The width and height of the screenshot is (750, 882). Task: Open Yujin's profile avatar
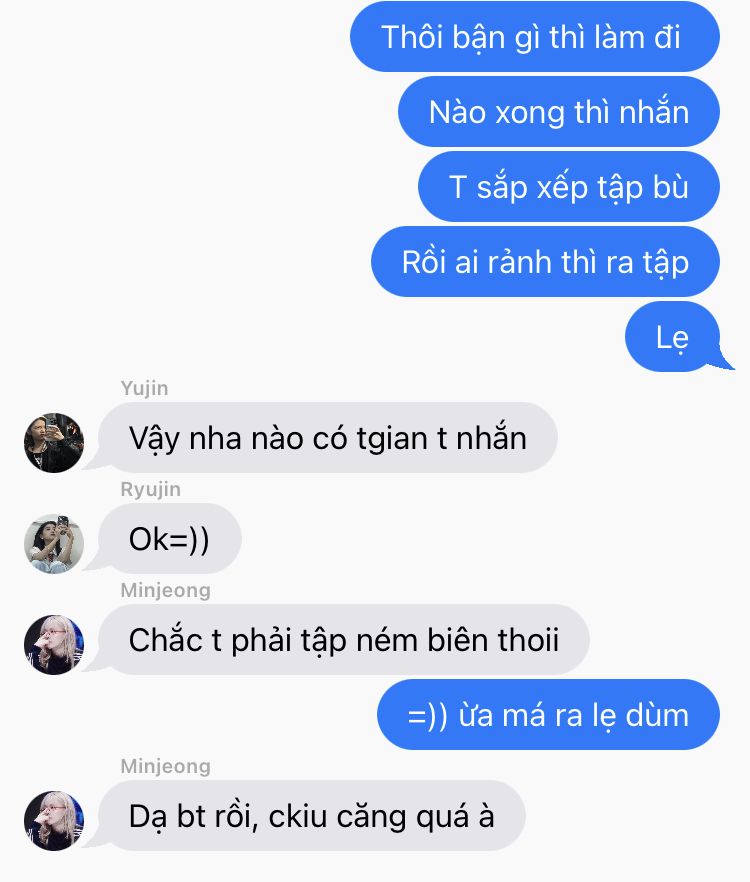point(54,443)
